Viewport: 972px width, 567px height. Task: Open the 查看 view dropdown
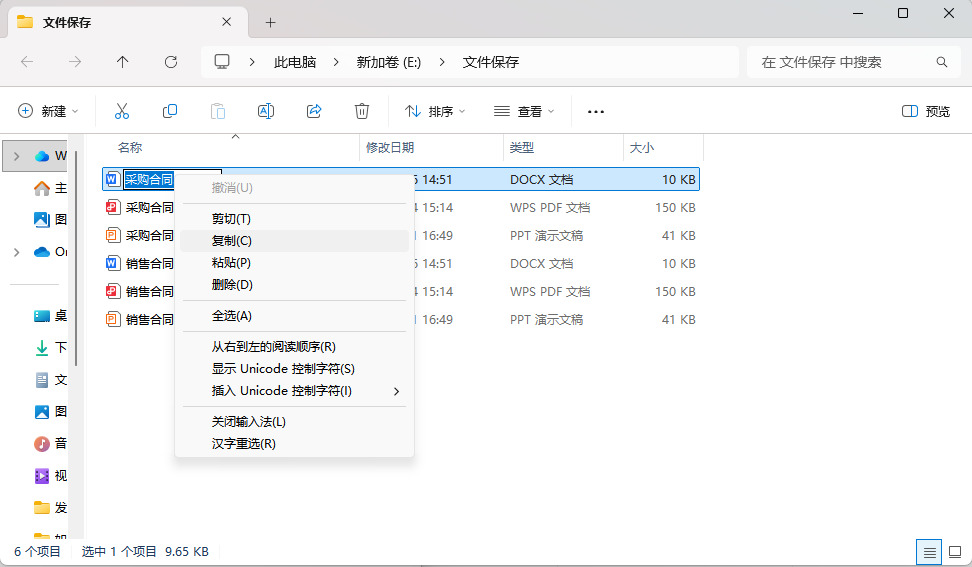point(524,111)
